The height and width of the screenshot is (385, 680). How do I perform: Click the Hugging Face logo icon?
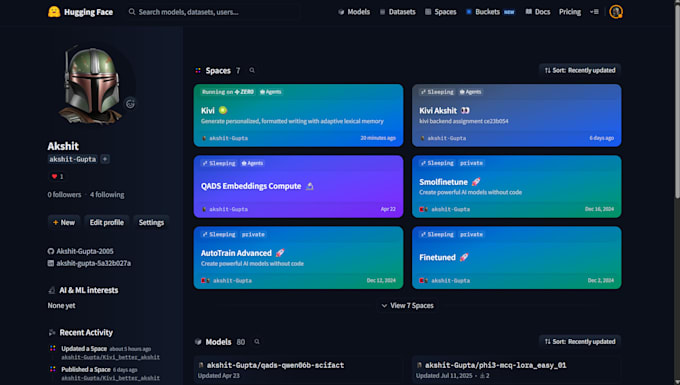(x=54, y=12)
